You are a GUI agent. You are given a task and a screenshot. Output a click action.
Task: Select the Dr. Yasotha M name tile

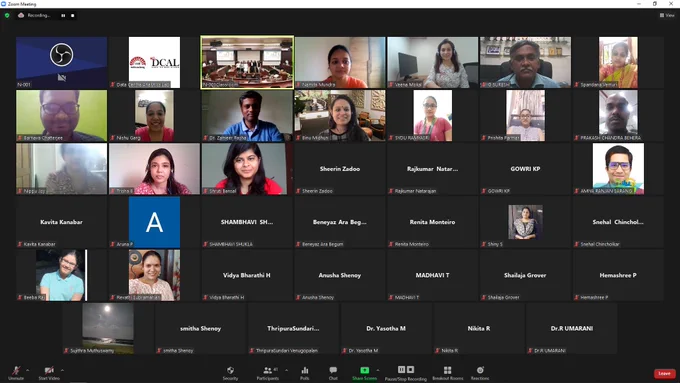point(386,329)
